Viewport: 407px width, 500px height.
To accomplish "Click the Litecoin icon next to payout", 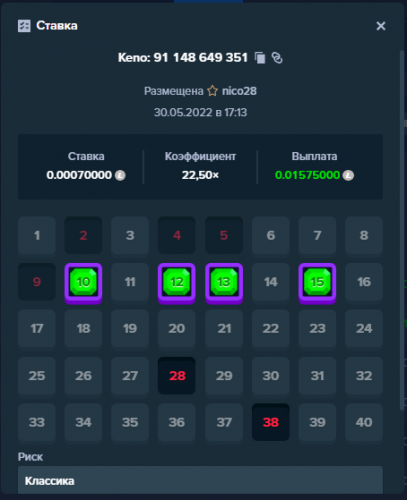I will coord(348,175).
